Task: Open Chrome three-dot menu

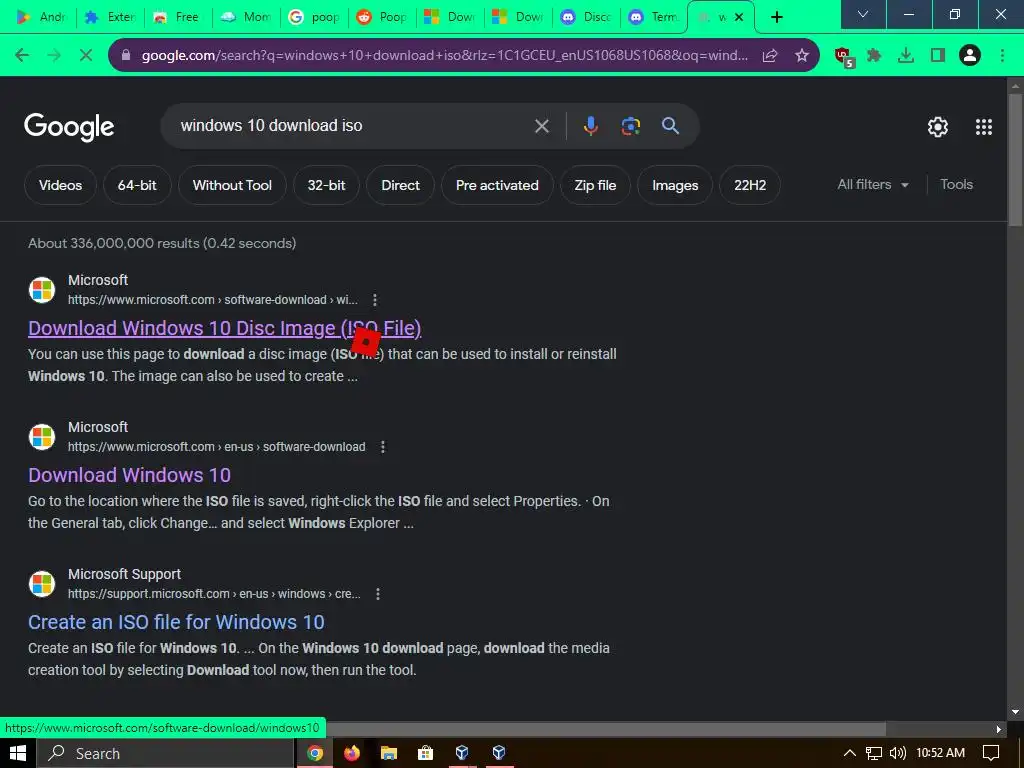Action: click(x=1002, y=56)
